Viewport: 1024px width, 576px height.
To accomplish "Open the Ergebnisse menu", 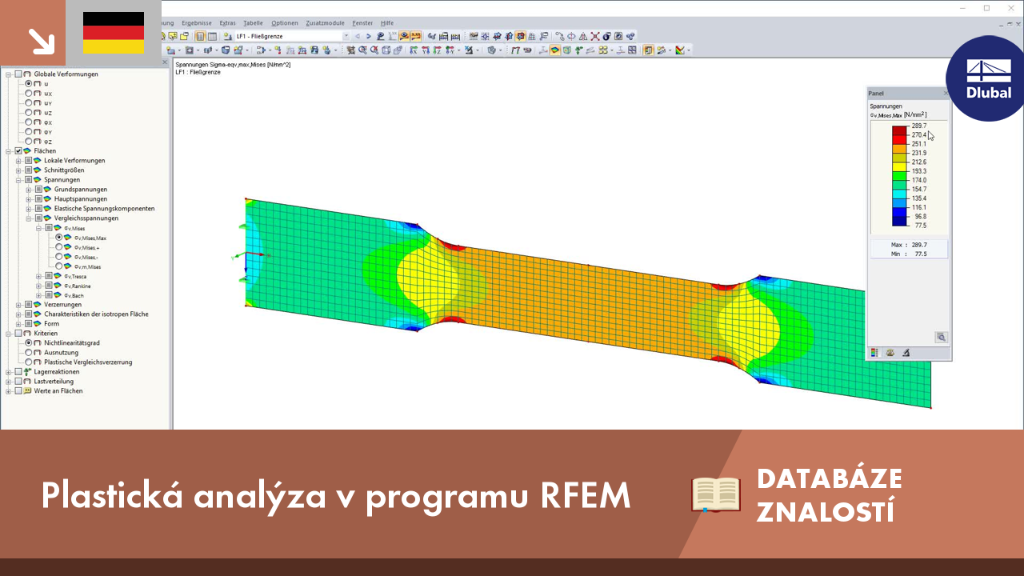I will tap(197, 23).
